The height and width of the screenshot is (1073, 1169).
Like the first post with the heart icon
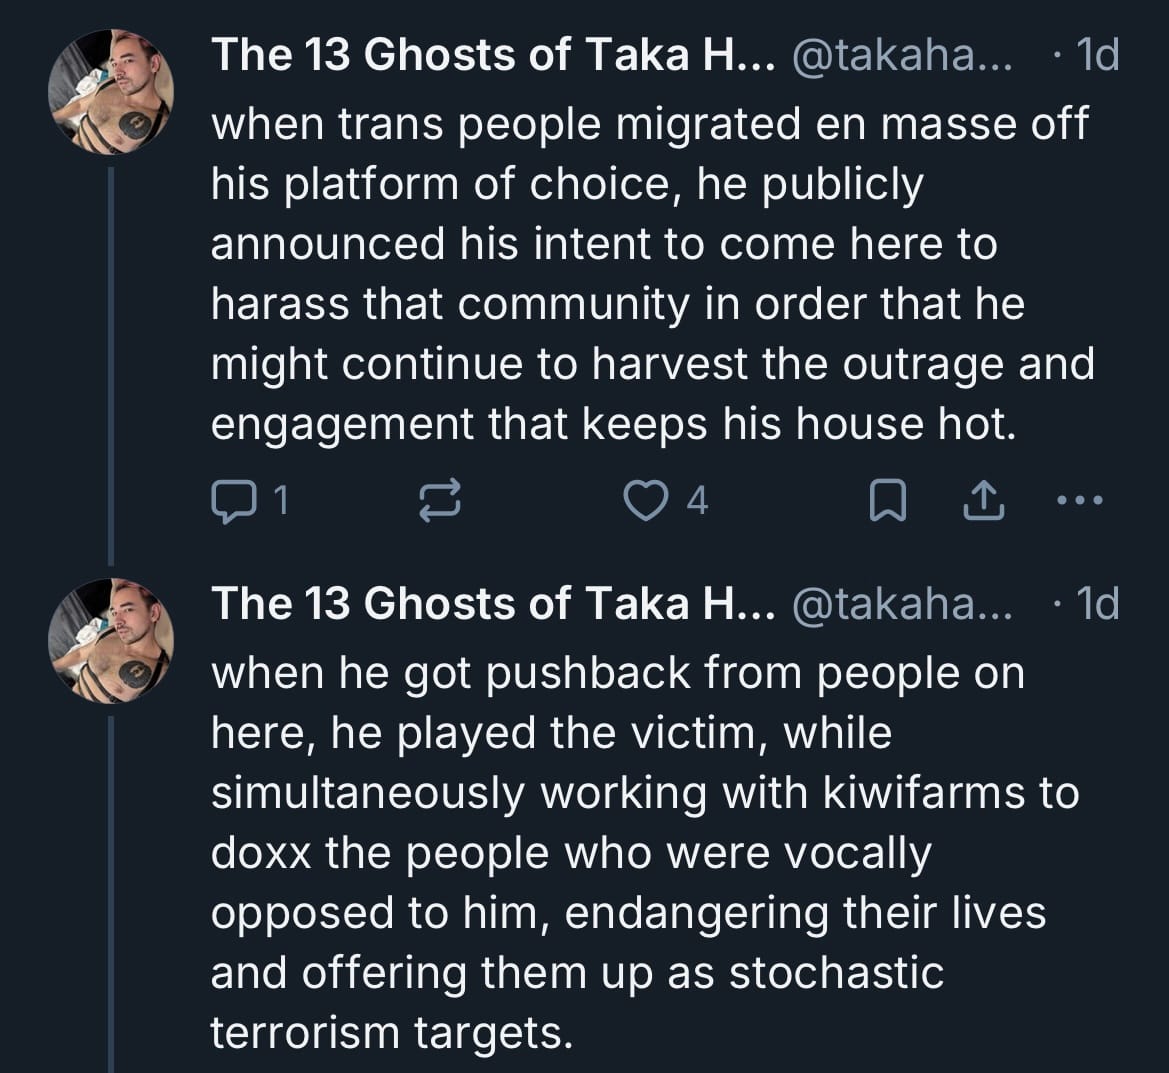(x=646, y=501)
